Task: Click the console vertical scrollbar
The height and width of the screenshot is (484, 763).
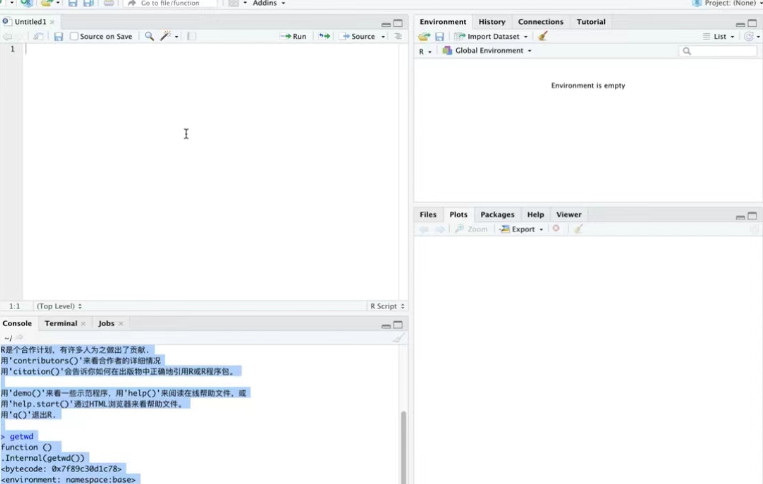Action: click(x=403, y=448)
